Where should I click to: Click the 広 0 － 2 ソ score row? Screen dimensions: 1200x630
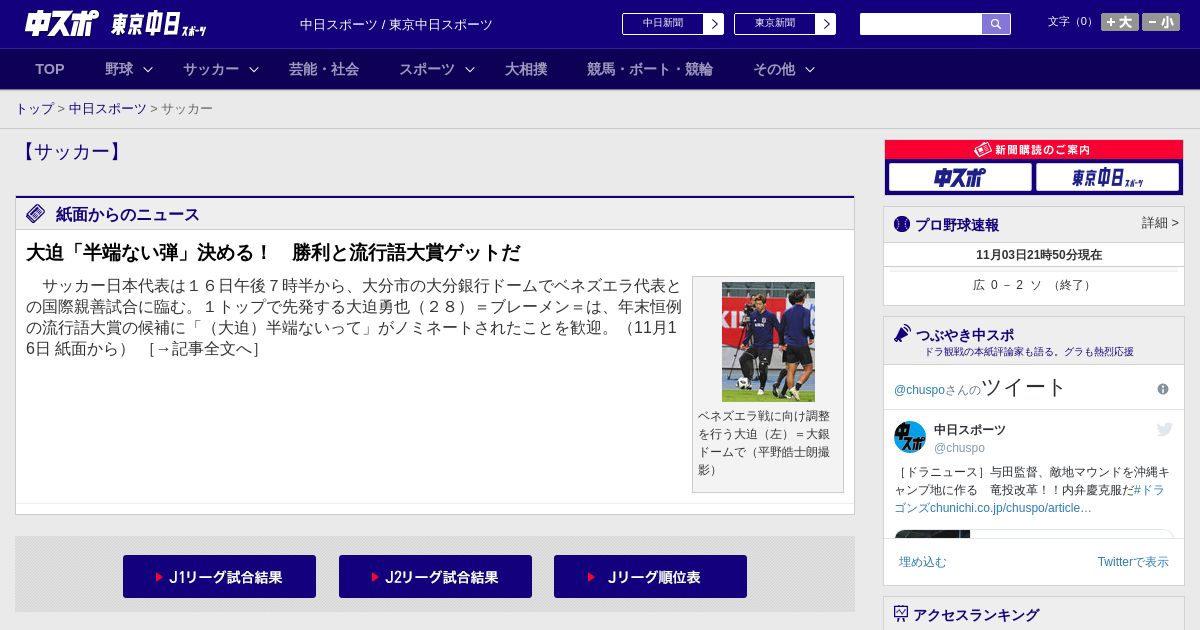click(x=1033, y=285)
